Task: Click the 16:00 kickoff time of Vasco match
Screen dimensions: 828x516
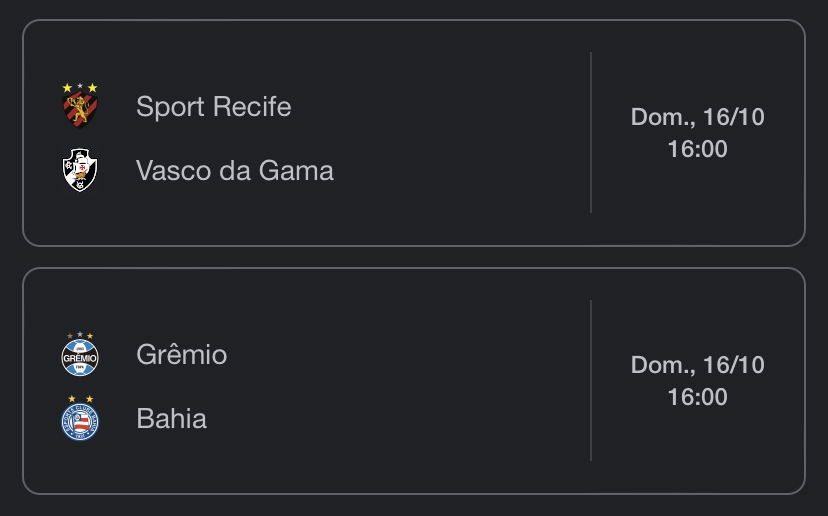Action: [698, 149]
